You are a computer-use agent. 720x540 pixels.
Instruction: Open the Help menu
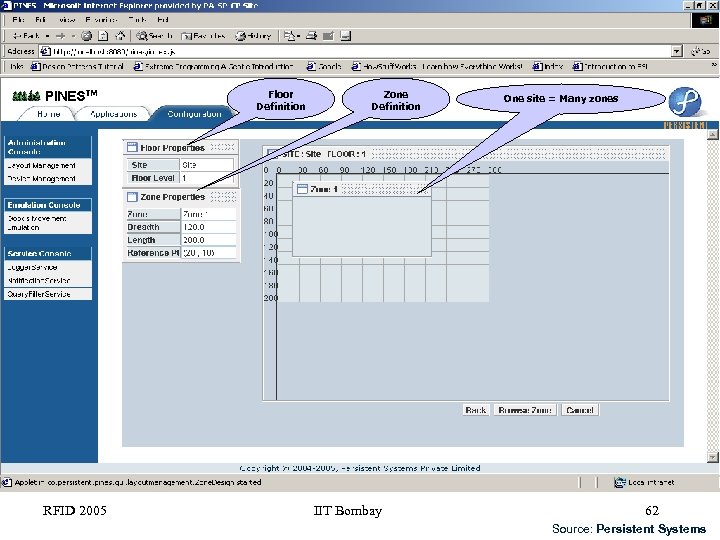click(163, 20)
